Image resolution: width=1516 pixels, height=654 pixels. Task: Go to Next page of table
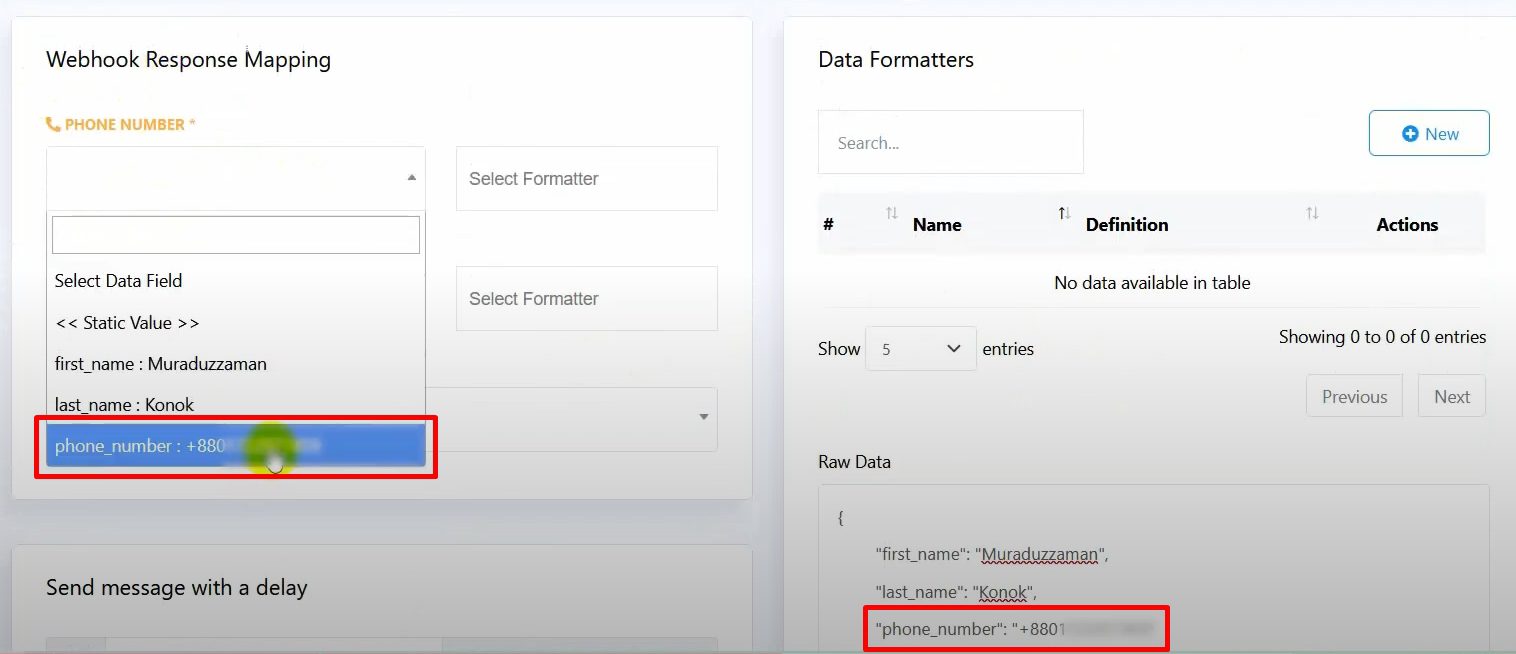click(x=1451, y=396)
